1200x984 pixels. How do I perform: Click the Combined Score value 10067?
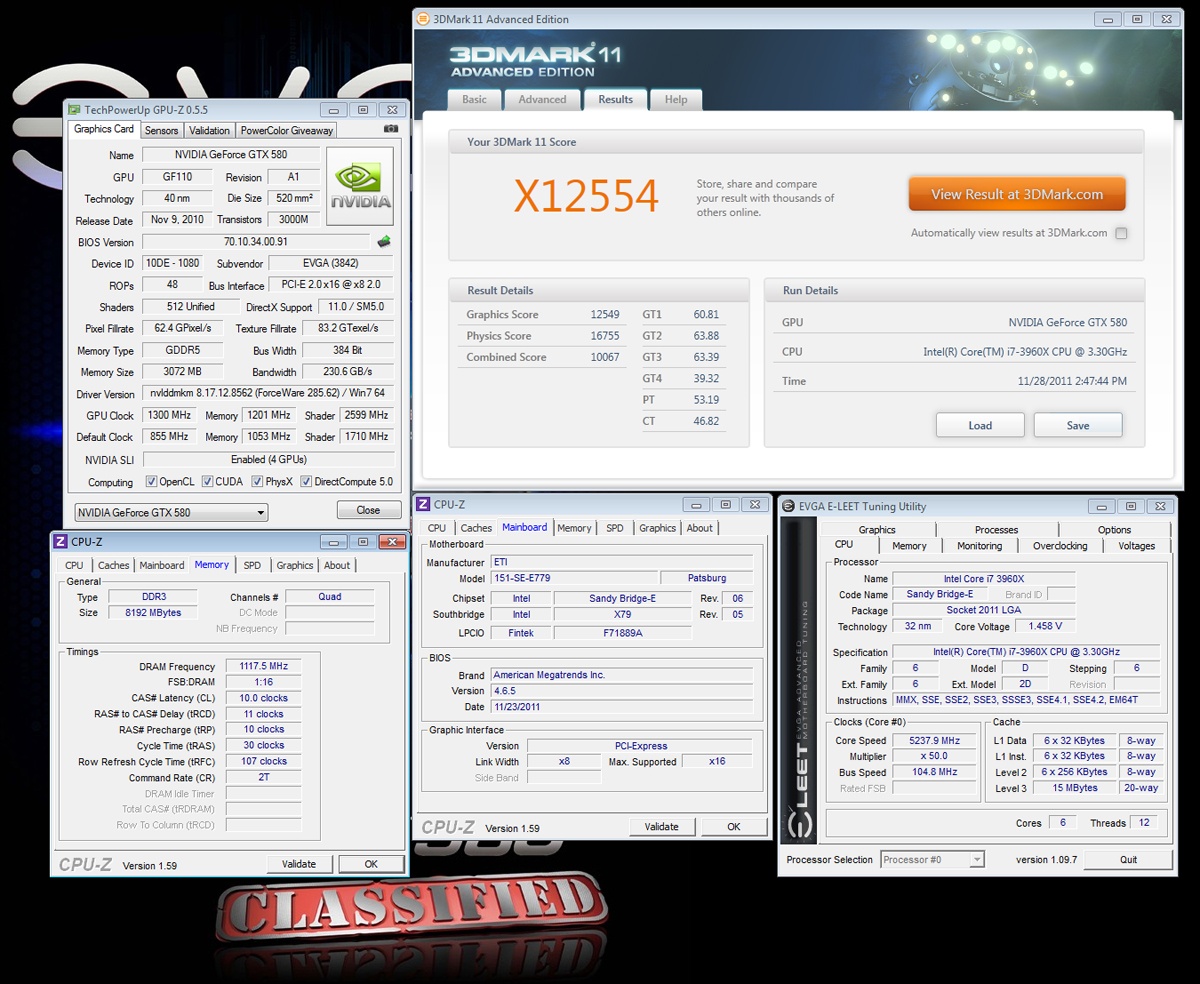point(604,357)
